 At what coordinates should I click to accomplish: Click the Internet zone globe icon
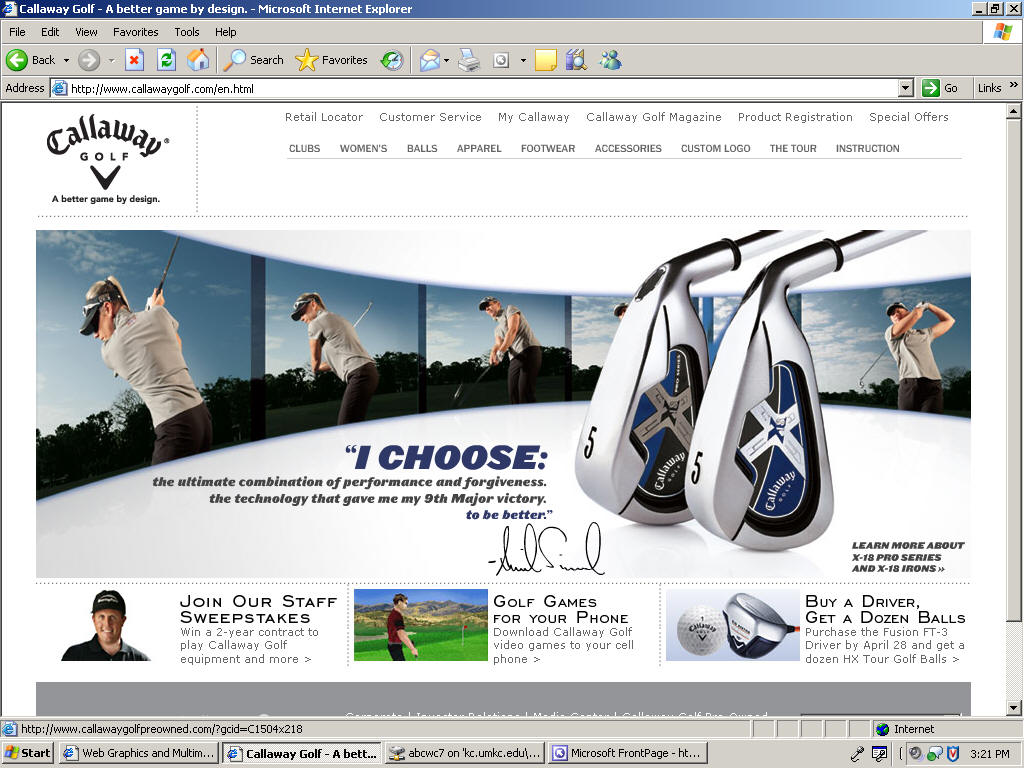click(x=882, y=729)
